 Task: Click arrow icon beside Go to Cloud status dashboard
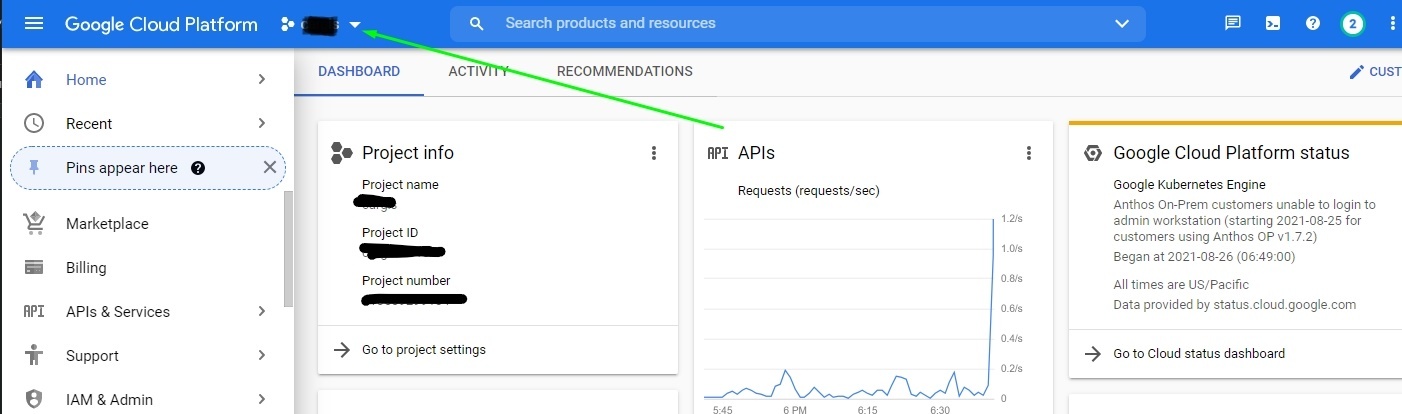(1094, 354)
